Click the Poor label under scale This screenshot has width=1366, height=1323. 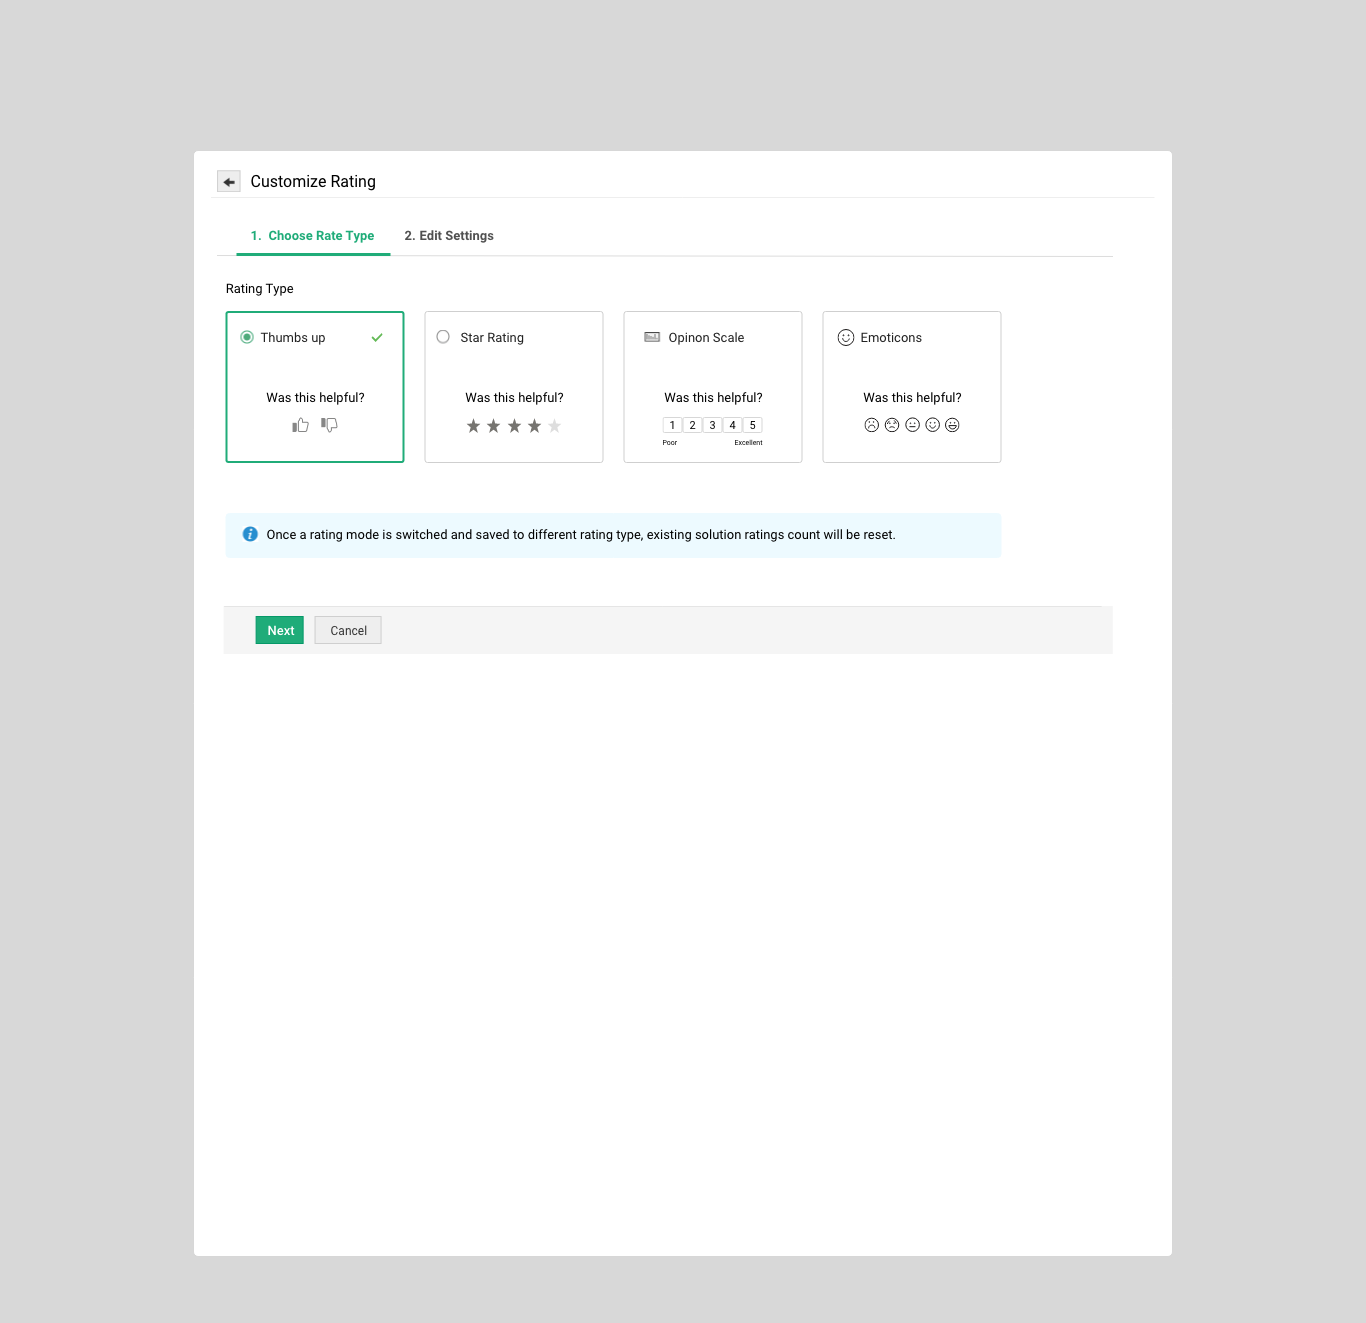click(x=670, y=443)
